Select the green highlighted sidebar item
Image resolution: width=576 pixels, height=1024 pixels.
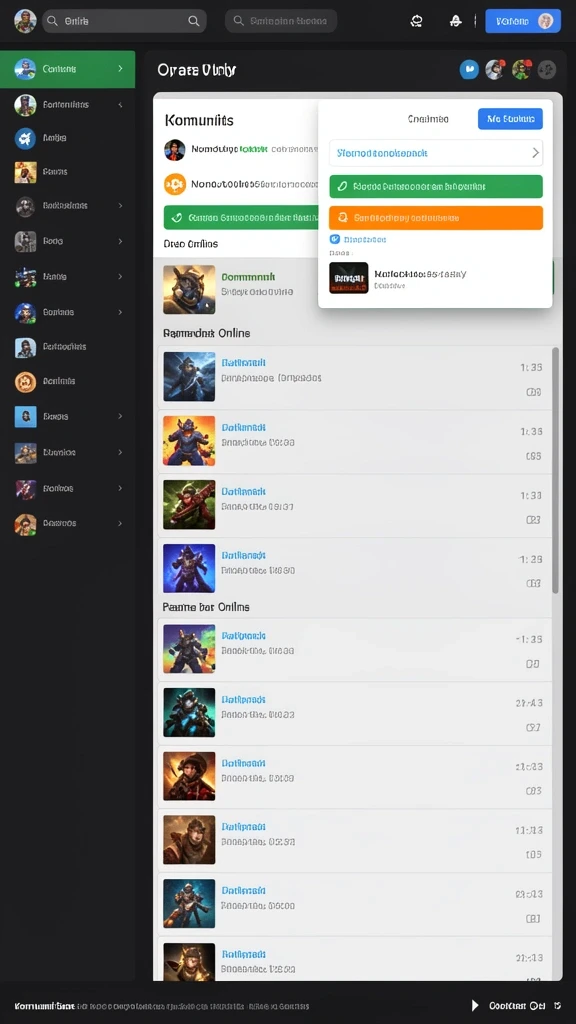pos(67,69)
